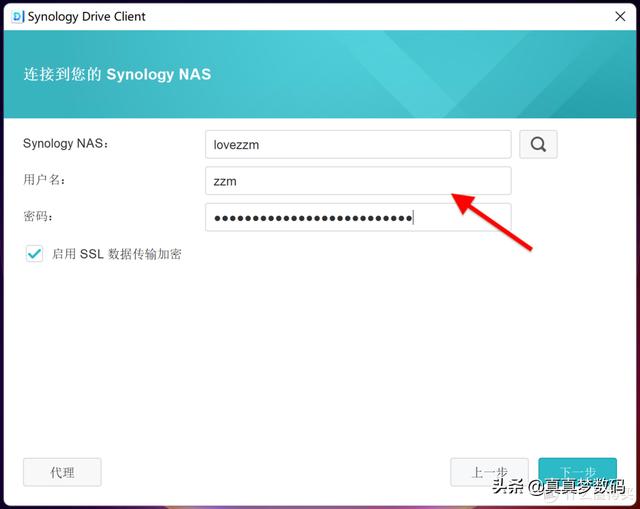Screen dimensions: 640x509
Task: Click the '密码:' label text
Action: (x=38, y=216)
